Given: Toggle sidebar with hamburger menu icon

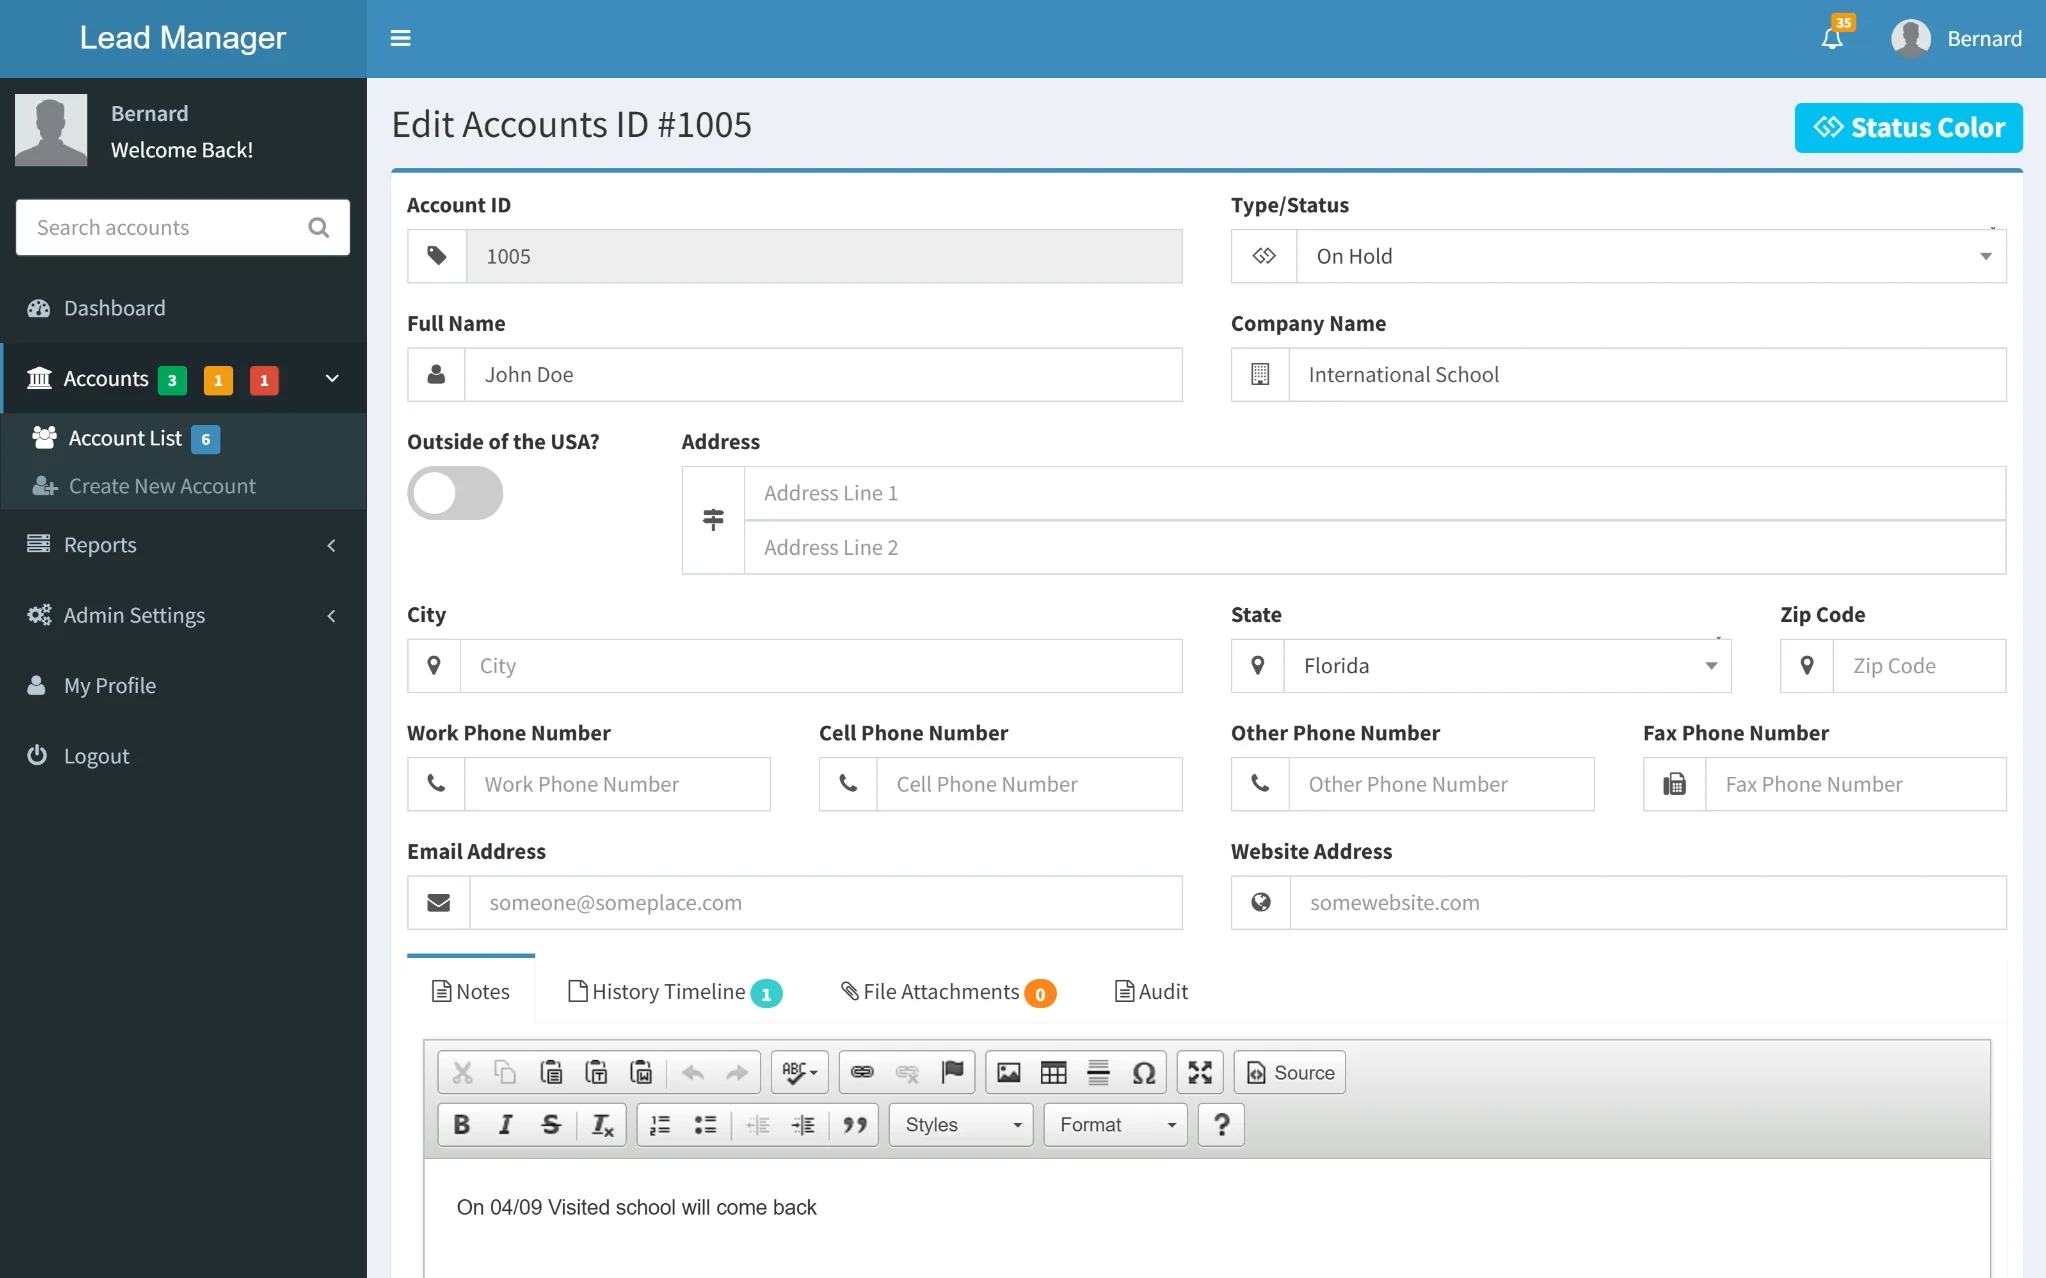Looking at the screenshot, I should pos(400,38).
